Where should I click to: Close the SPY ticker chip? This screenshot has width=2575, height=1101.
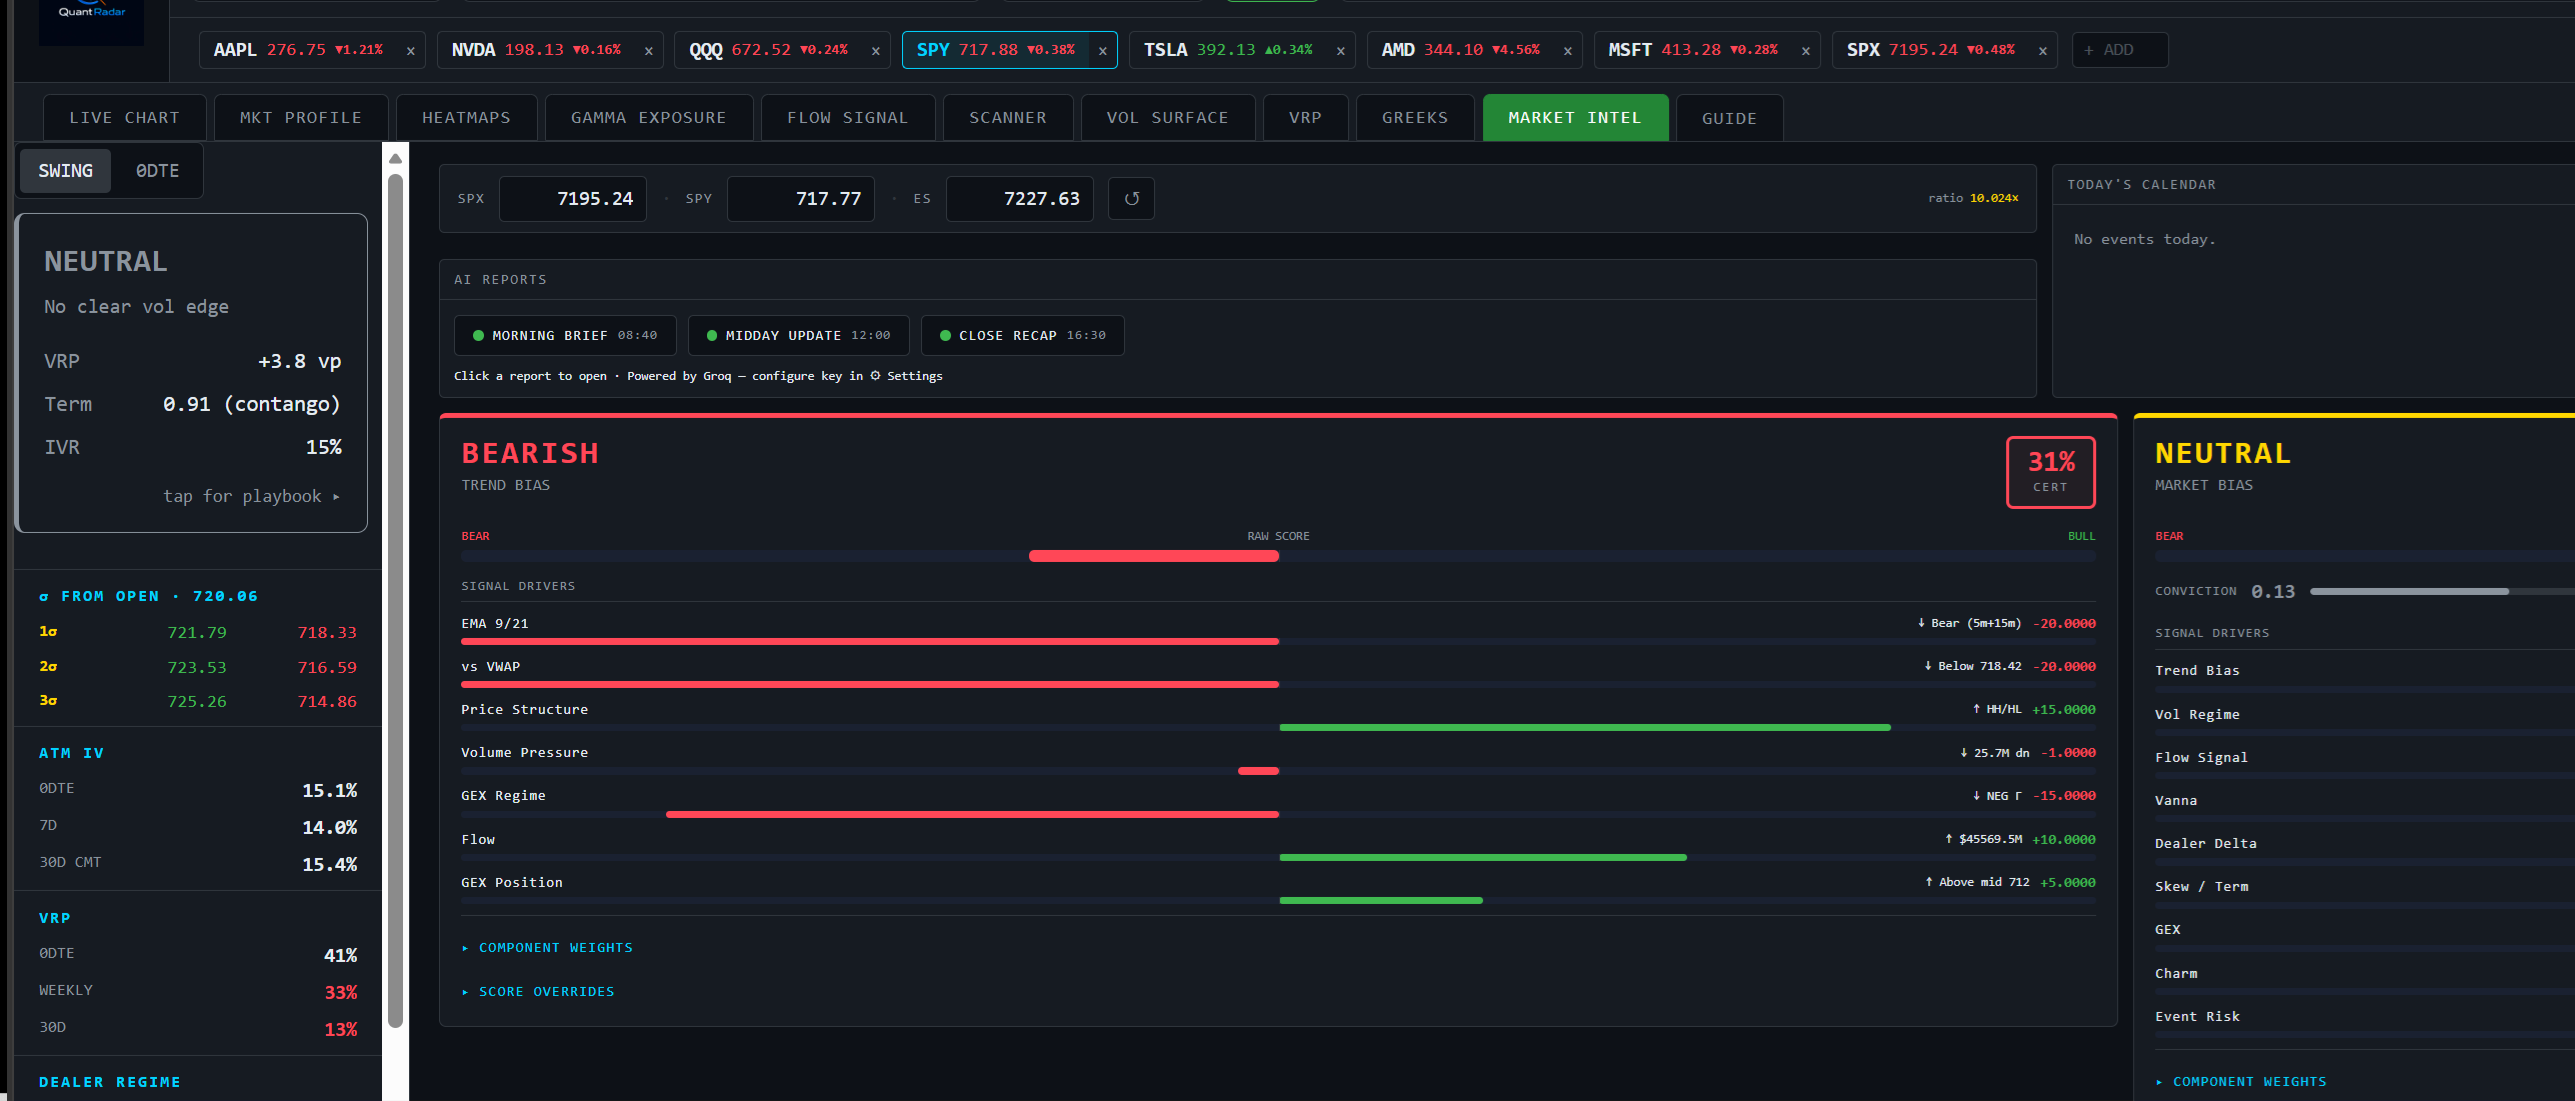[1102, 51]
